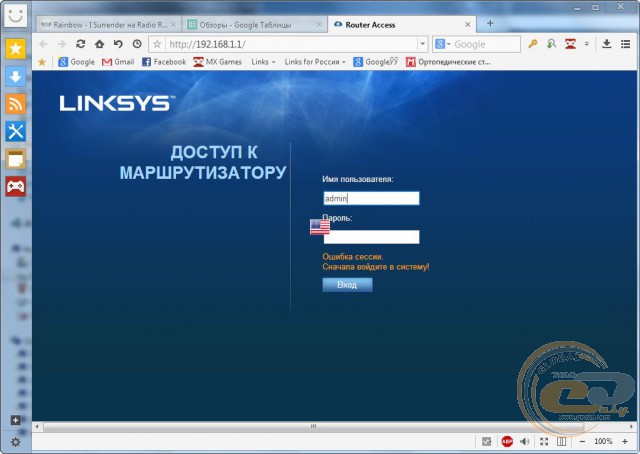
Task: Click the Adblock Plus status icon
Action: pyautogui.click(x=507, y=441)
